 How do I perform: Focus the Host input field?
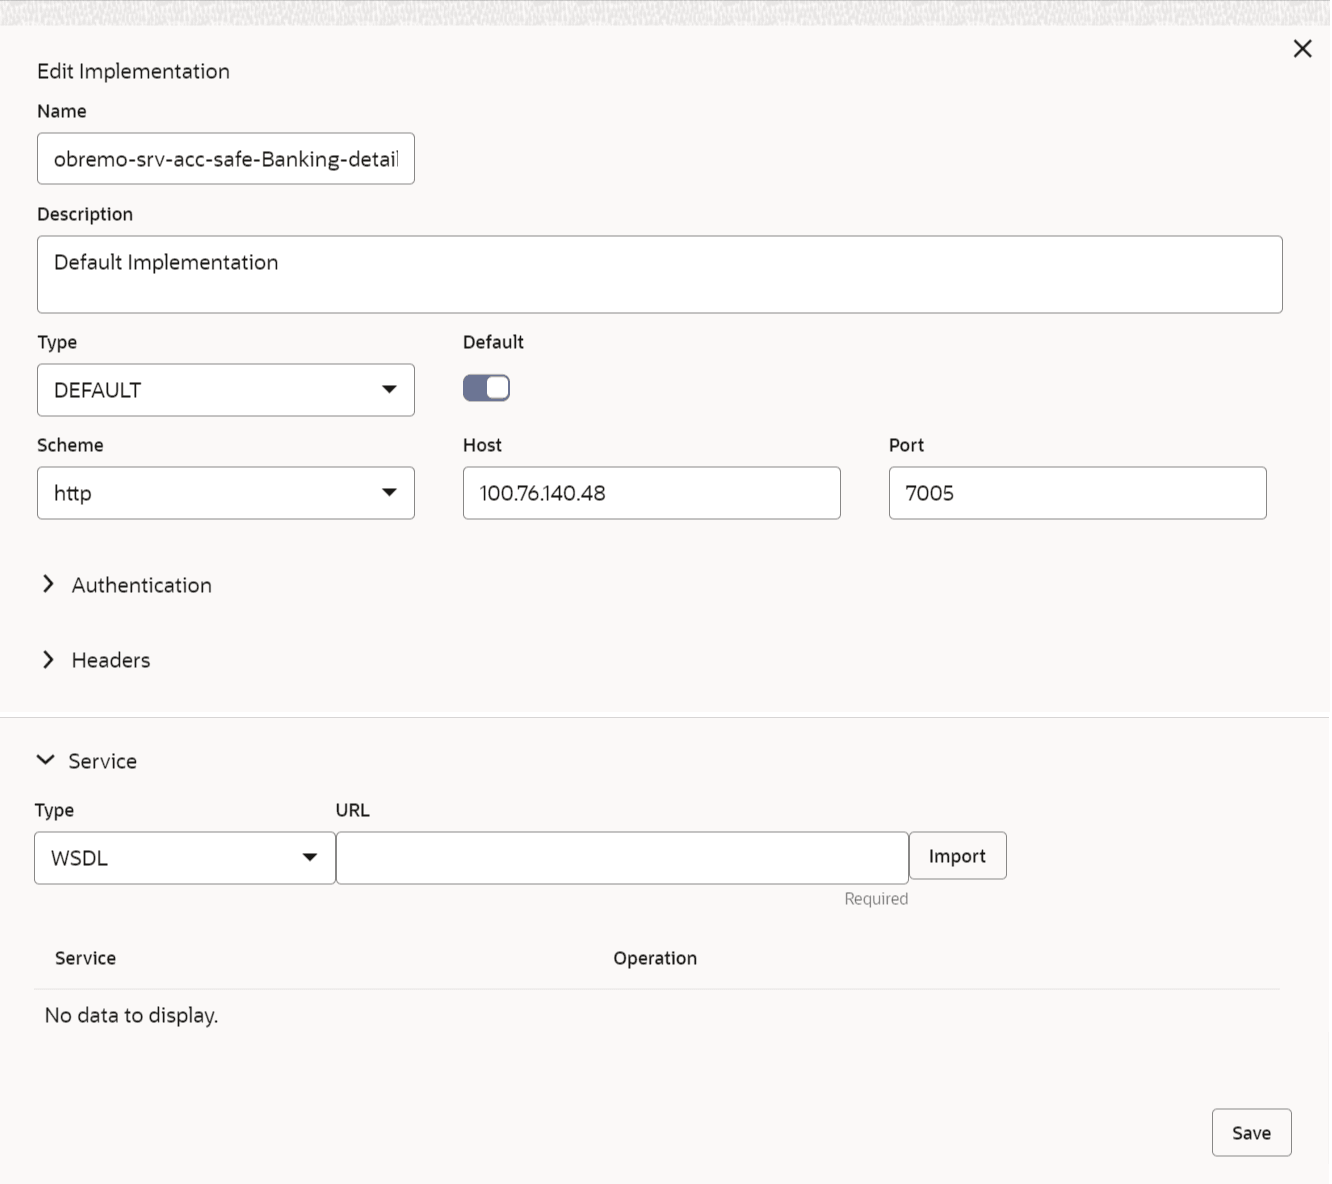(x=651, y=493)
